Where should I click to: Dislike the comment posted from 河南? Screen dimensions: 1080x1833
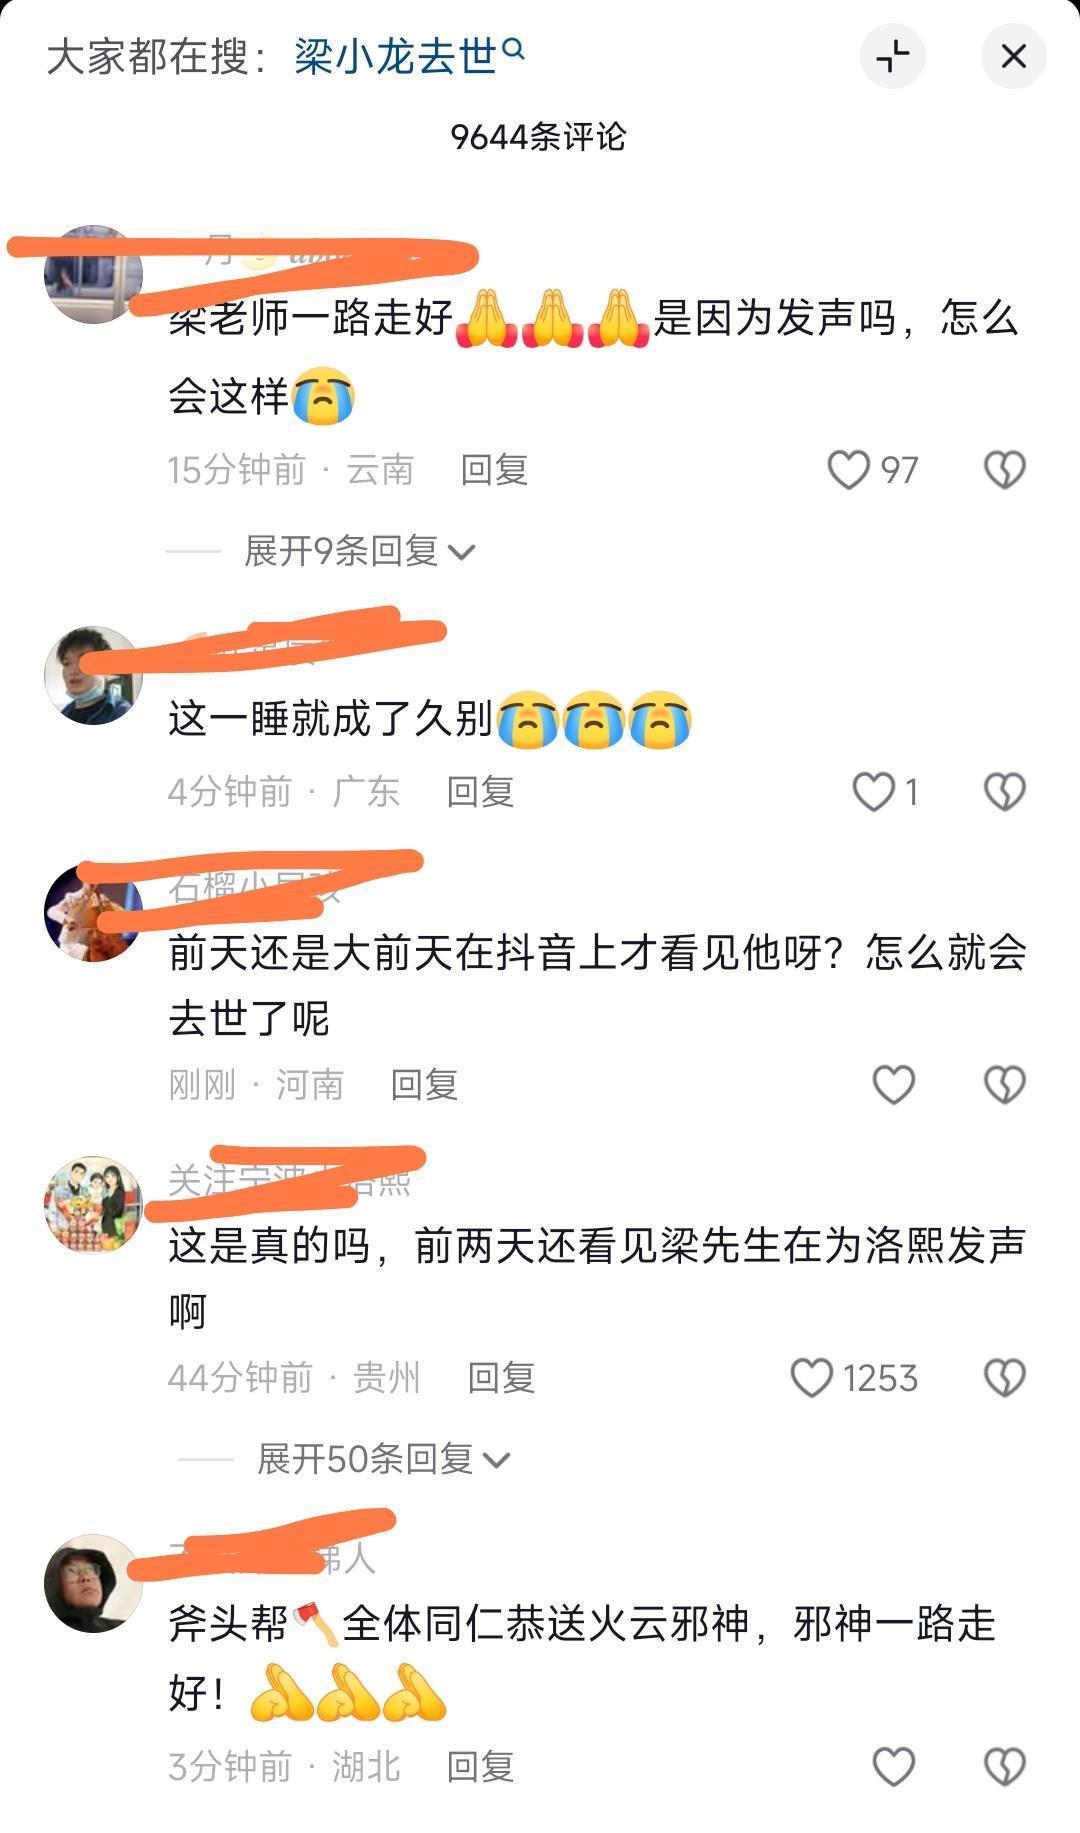click(1004, 1084)
